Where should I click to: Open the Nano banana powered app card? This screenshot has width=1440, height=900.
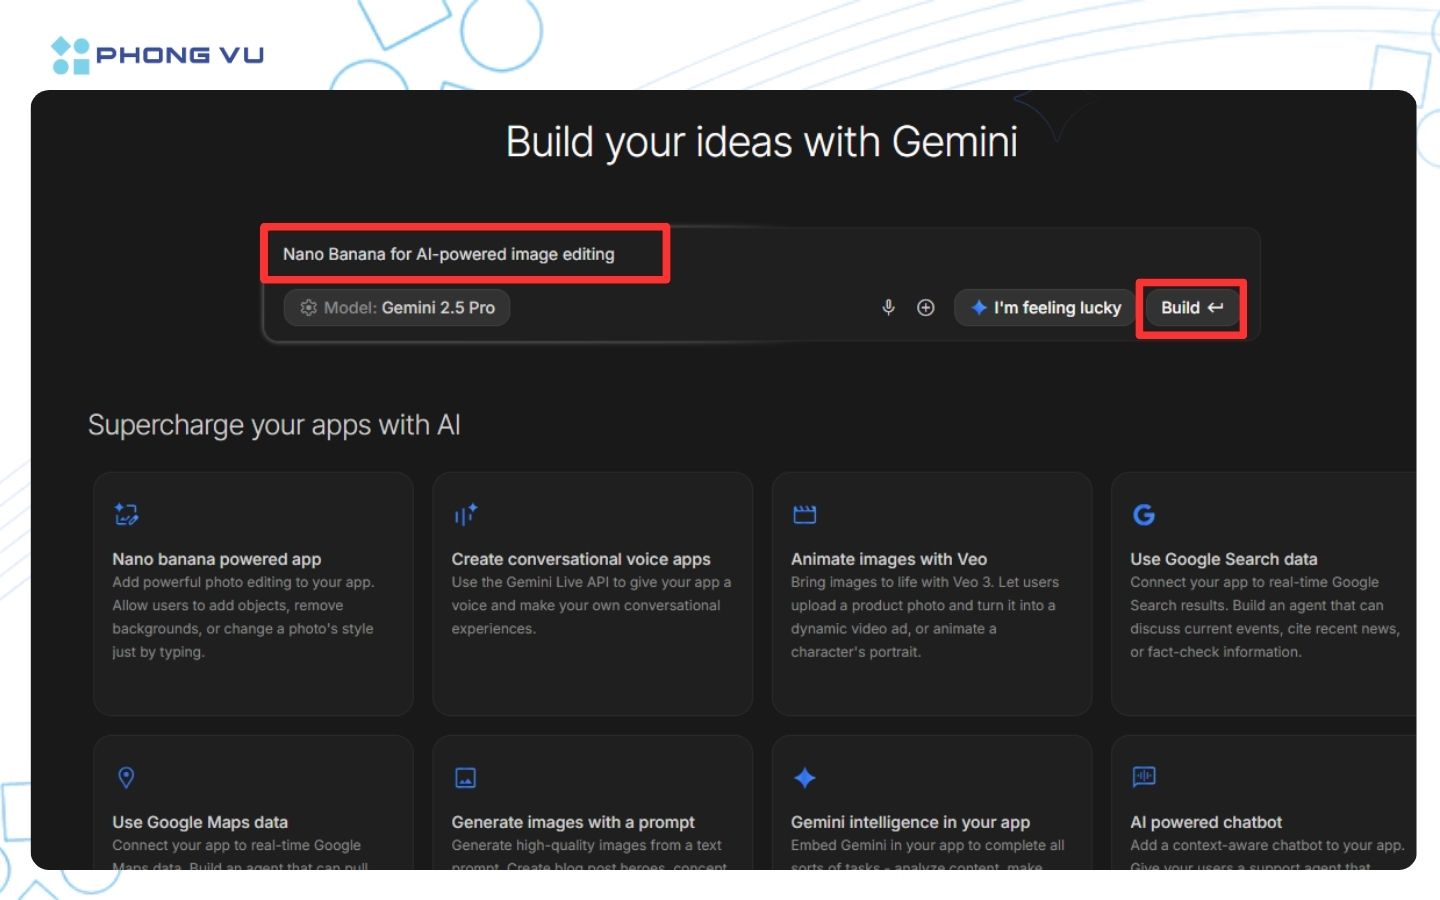pos(253,593)
